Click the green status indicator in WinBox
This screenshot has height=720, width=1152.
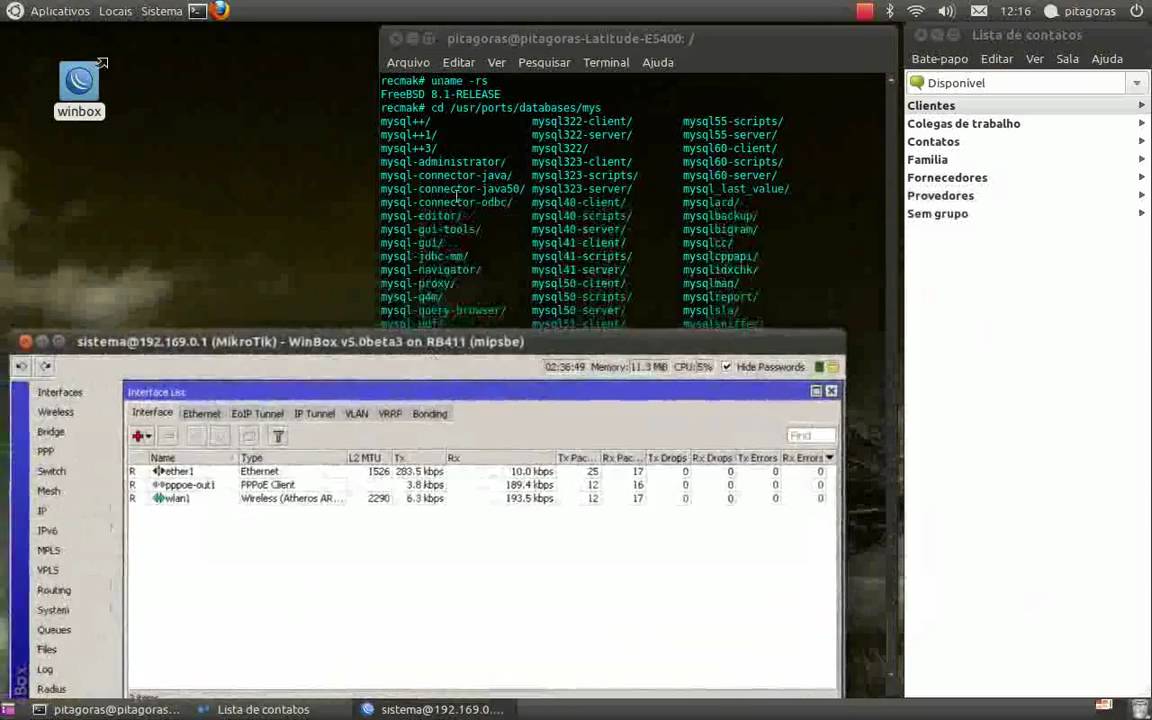click(819, 367)
